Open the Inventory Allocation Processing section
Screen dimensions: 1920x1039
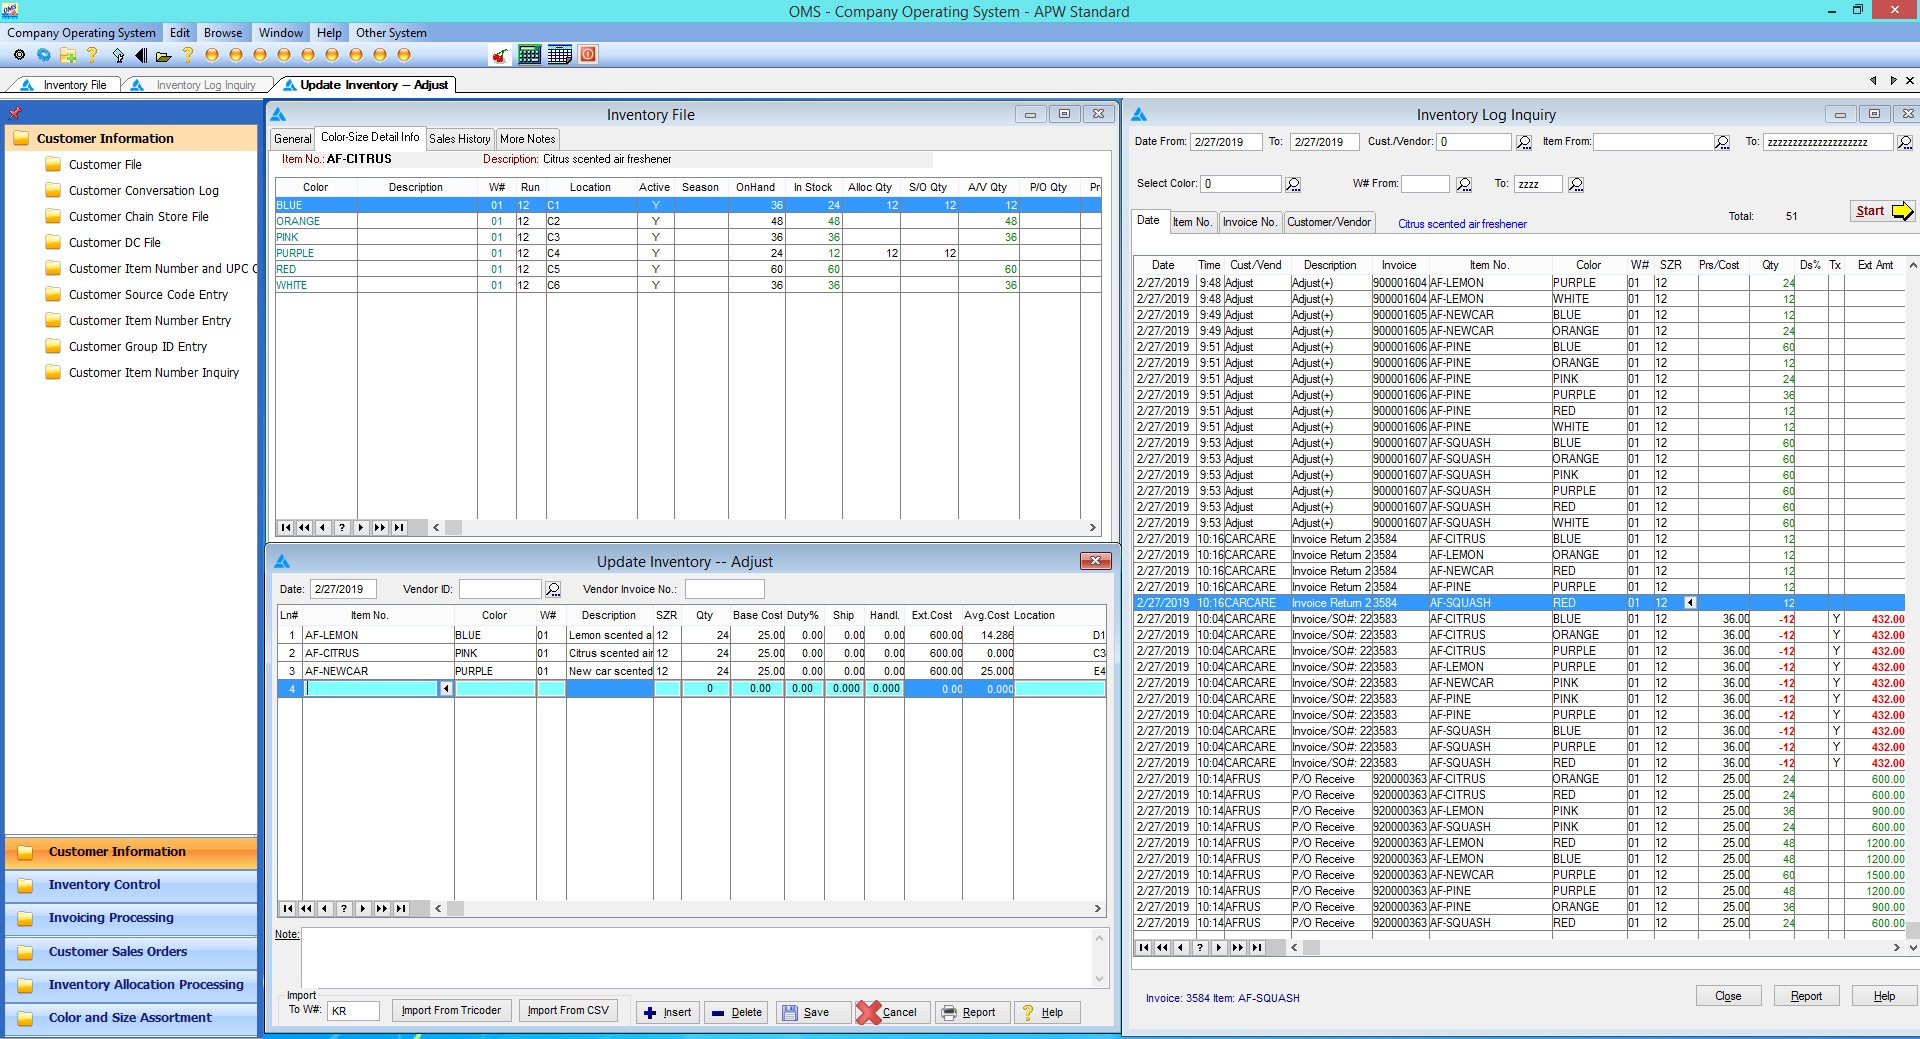pyautogui.click(x=131, y=985)
